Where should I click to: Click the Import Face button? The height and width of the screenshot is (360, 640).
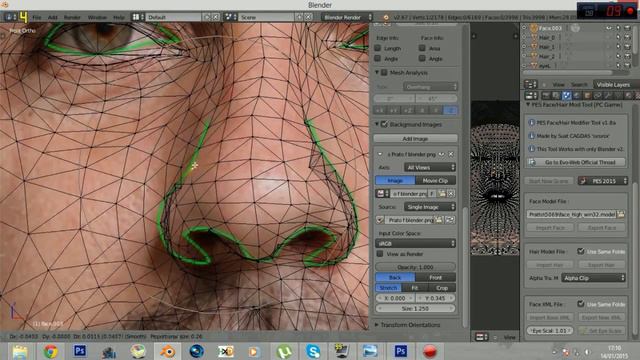tap(550, 228)
